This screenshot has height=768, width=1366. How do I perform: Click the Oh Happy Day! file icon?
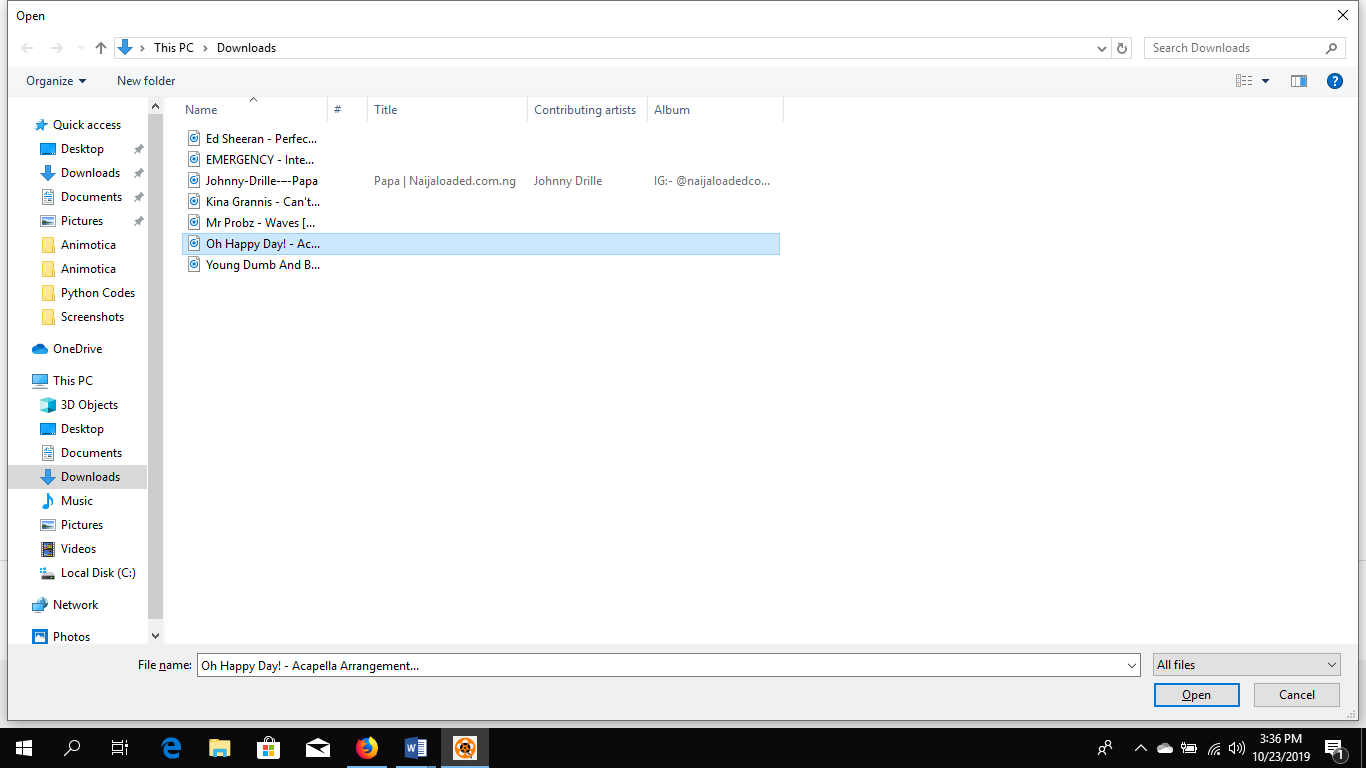(195, 244)
